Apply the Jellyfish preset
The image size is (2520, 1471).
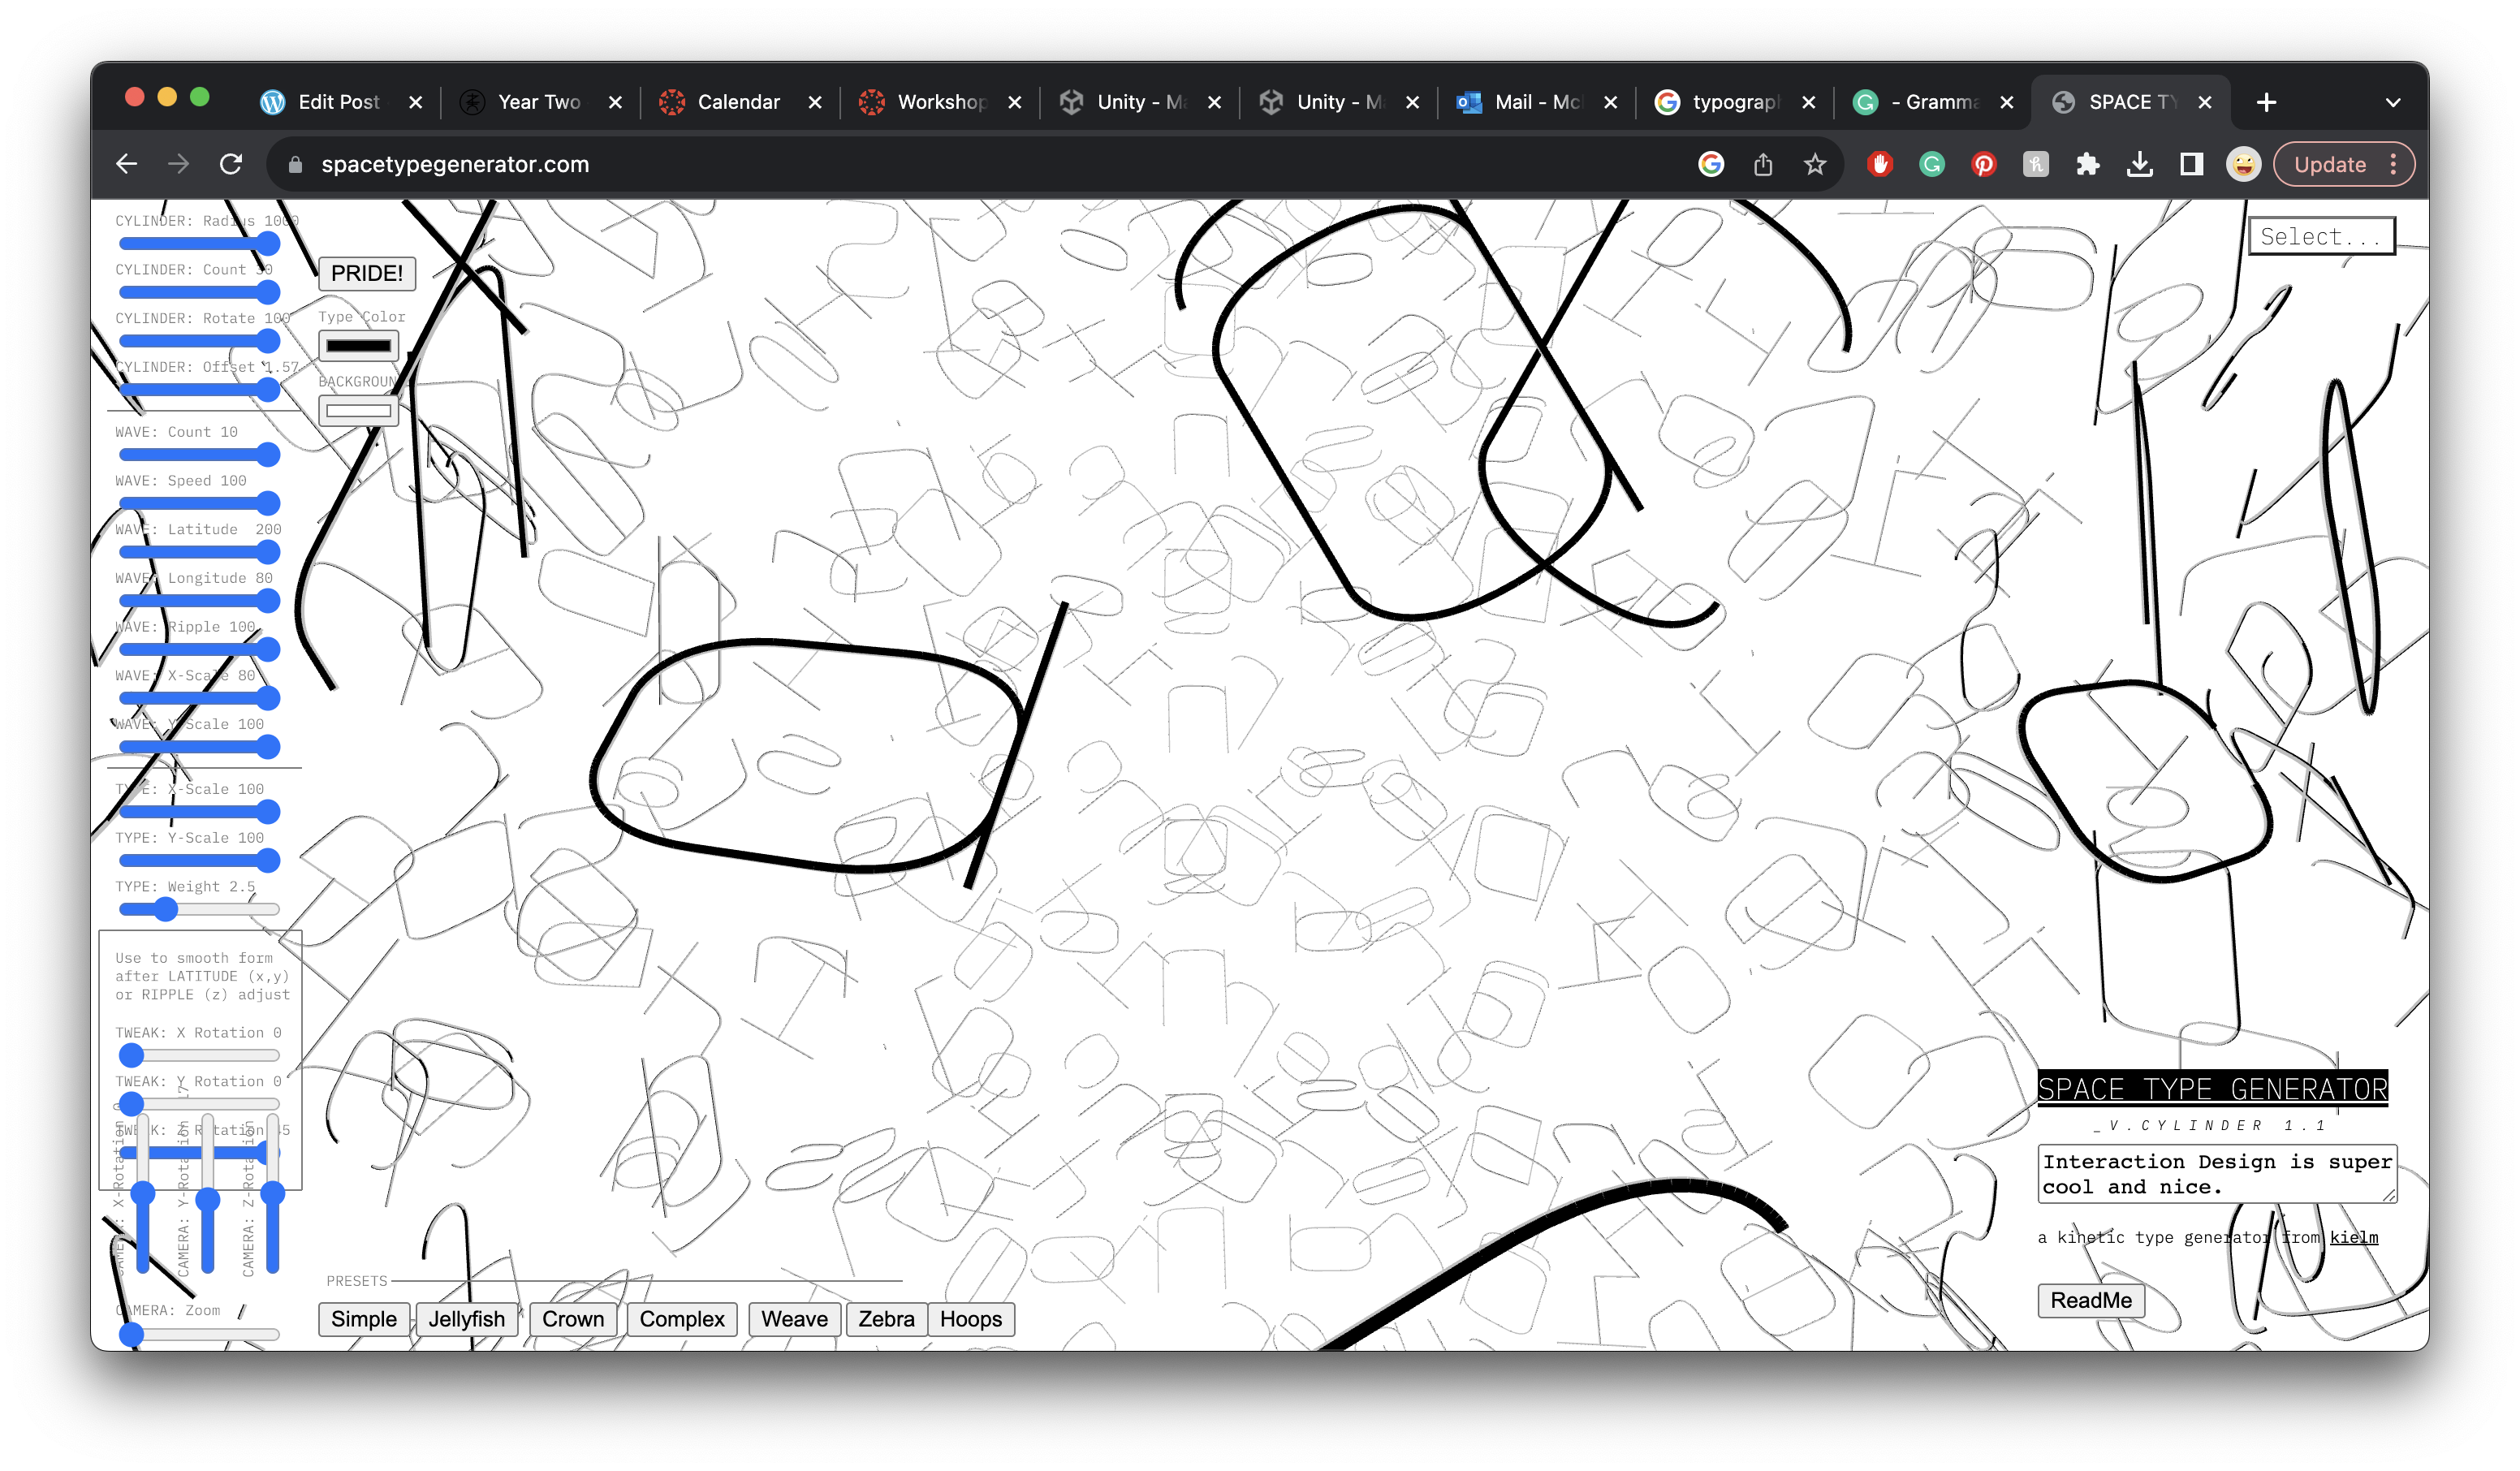coord(466,1319)
